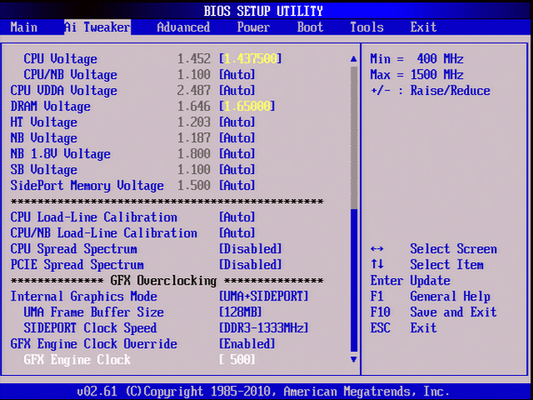Open NB Voltage Auto setting
This screenshot has height=400, width=533.
point(237,138)
